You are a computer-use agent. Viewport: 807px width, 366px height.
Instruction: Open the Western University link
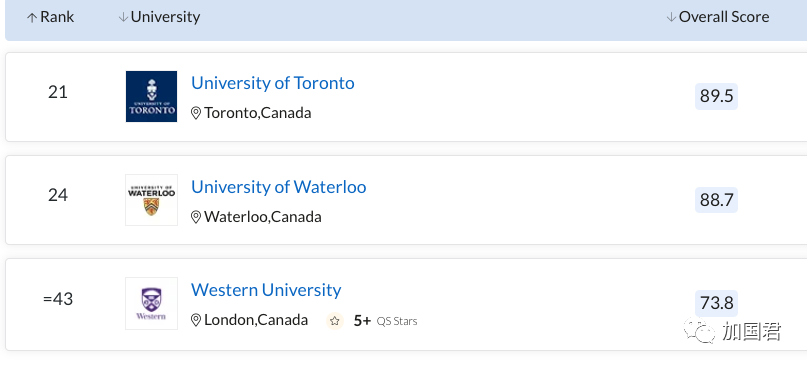pyautogui.click(x=266, y=290)
